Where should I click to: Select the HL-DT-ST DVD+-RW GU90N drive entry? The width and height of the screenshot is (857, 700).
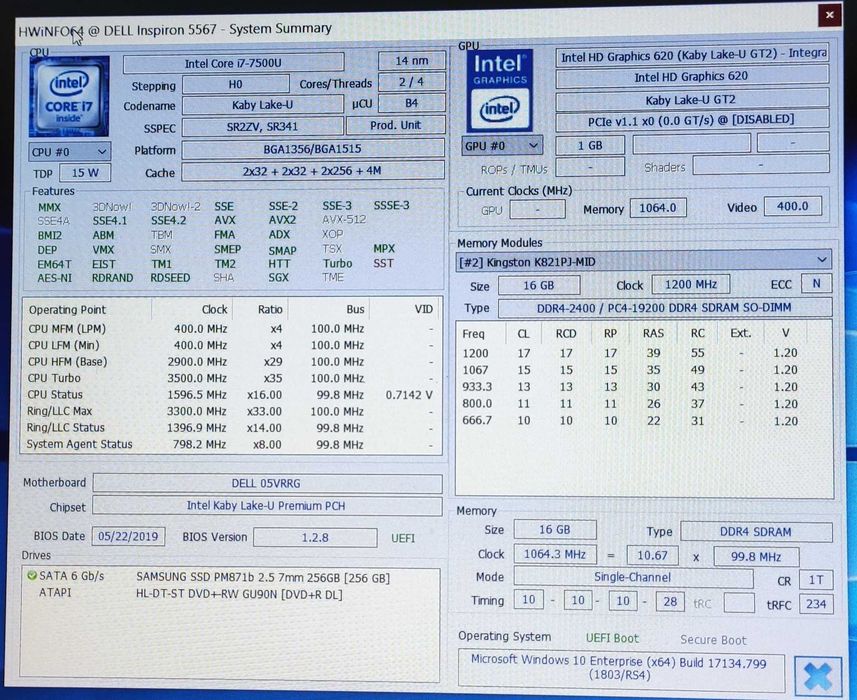pyautogui.click(x=231, y=594)
